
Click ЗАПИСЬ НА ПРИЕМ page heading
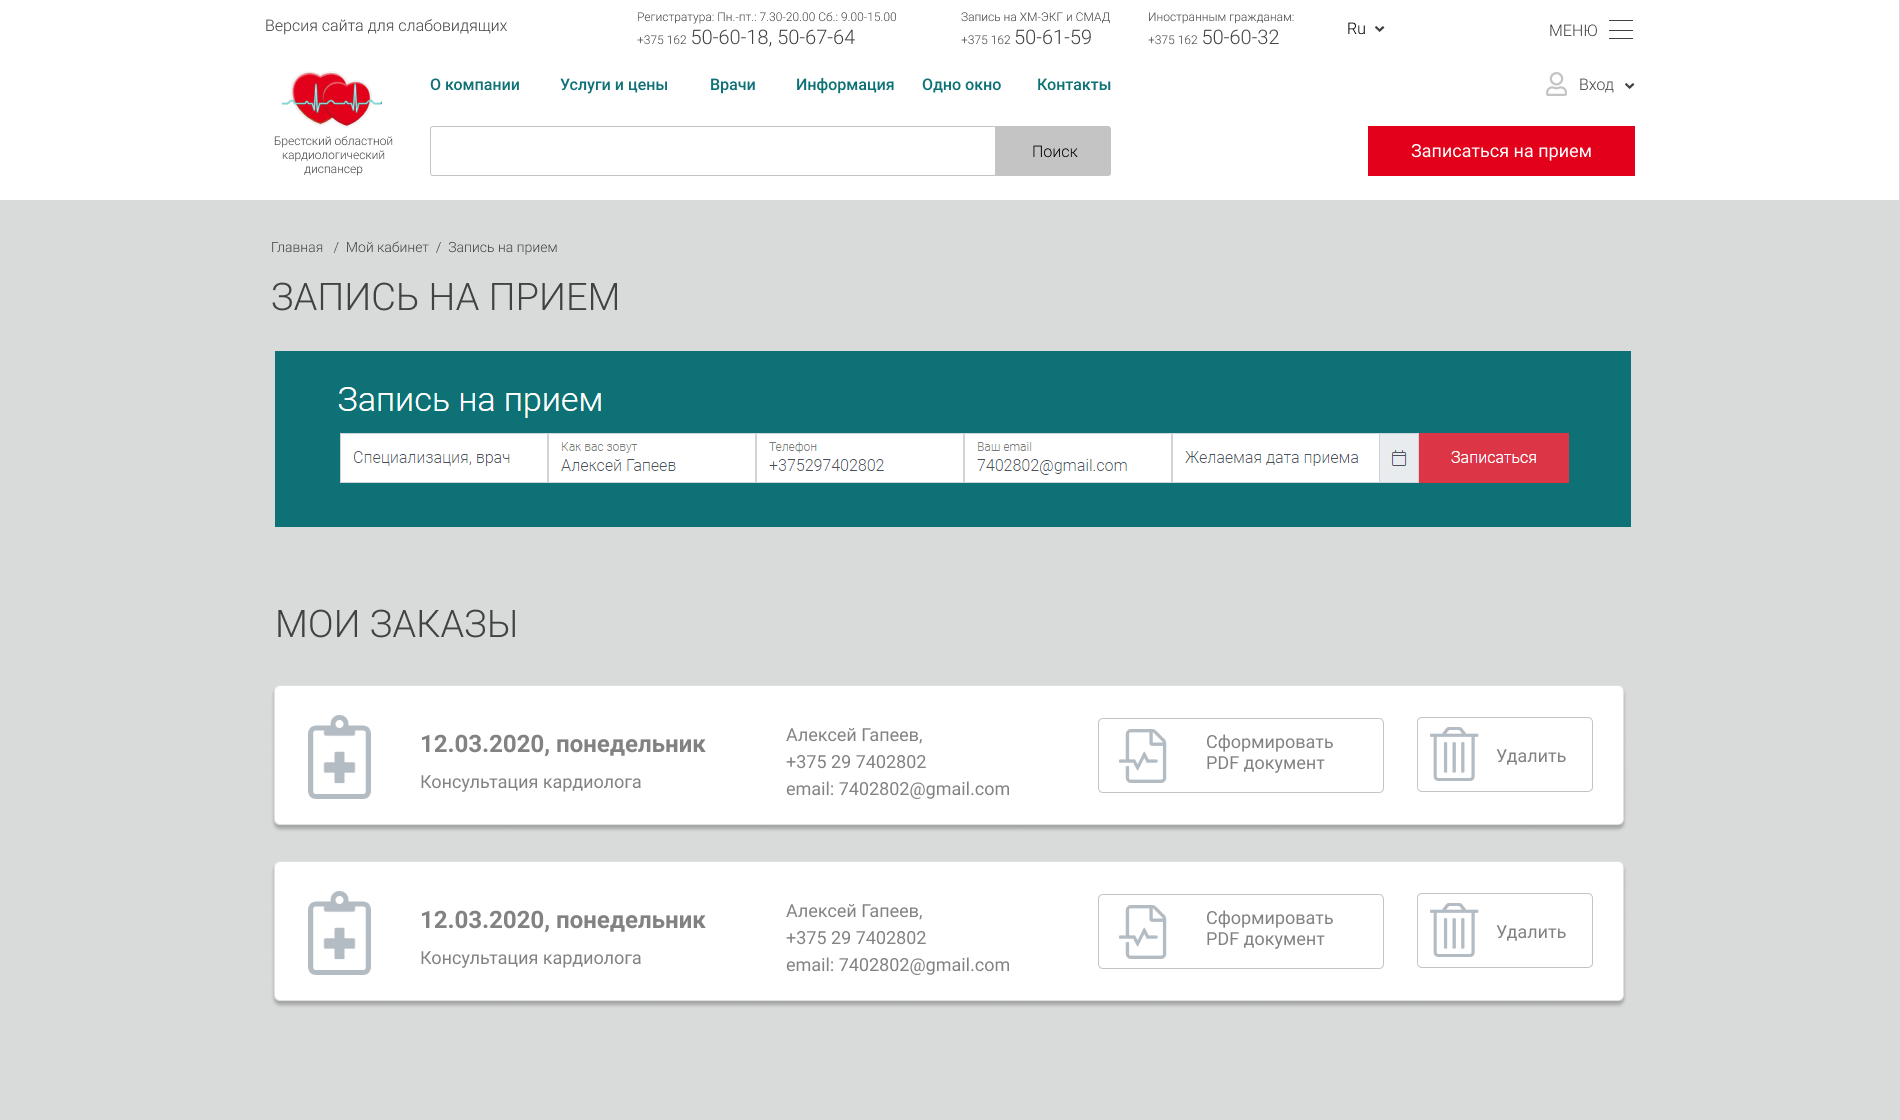coord(445,297)
